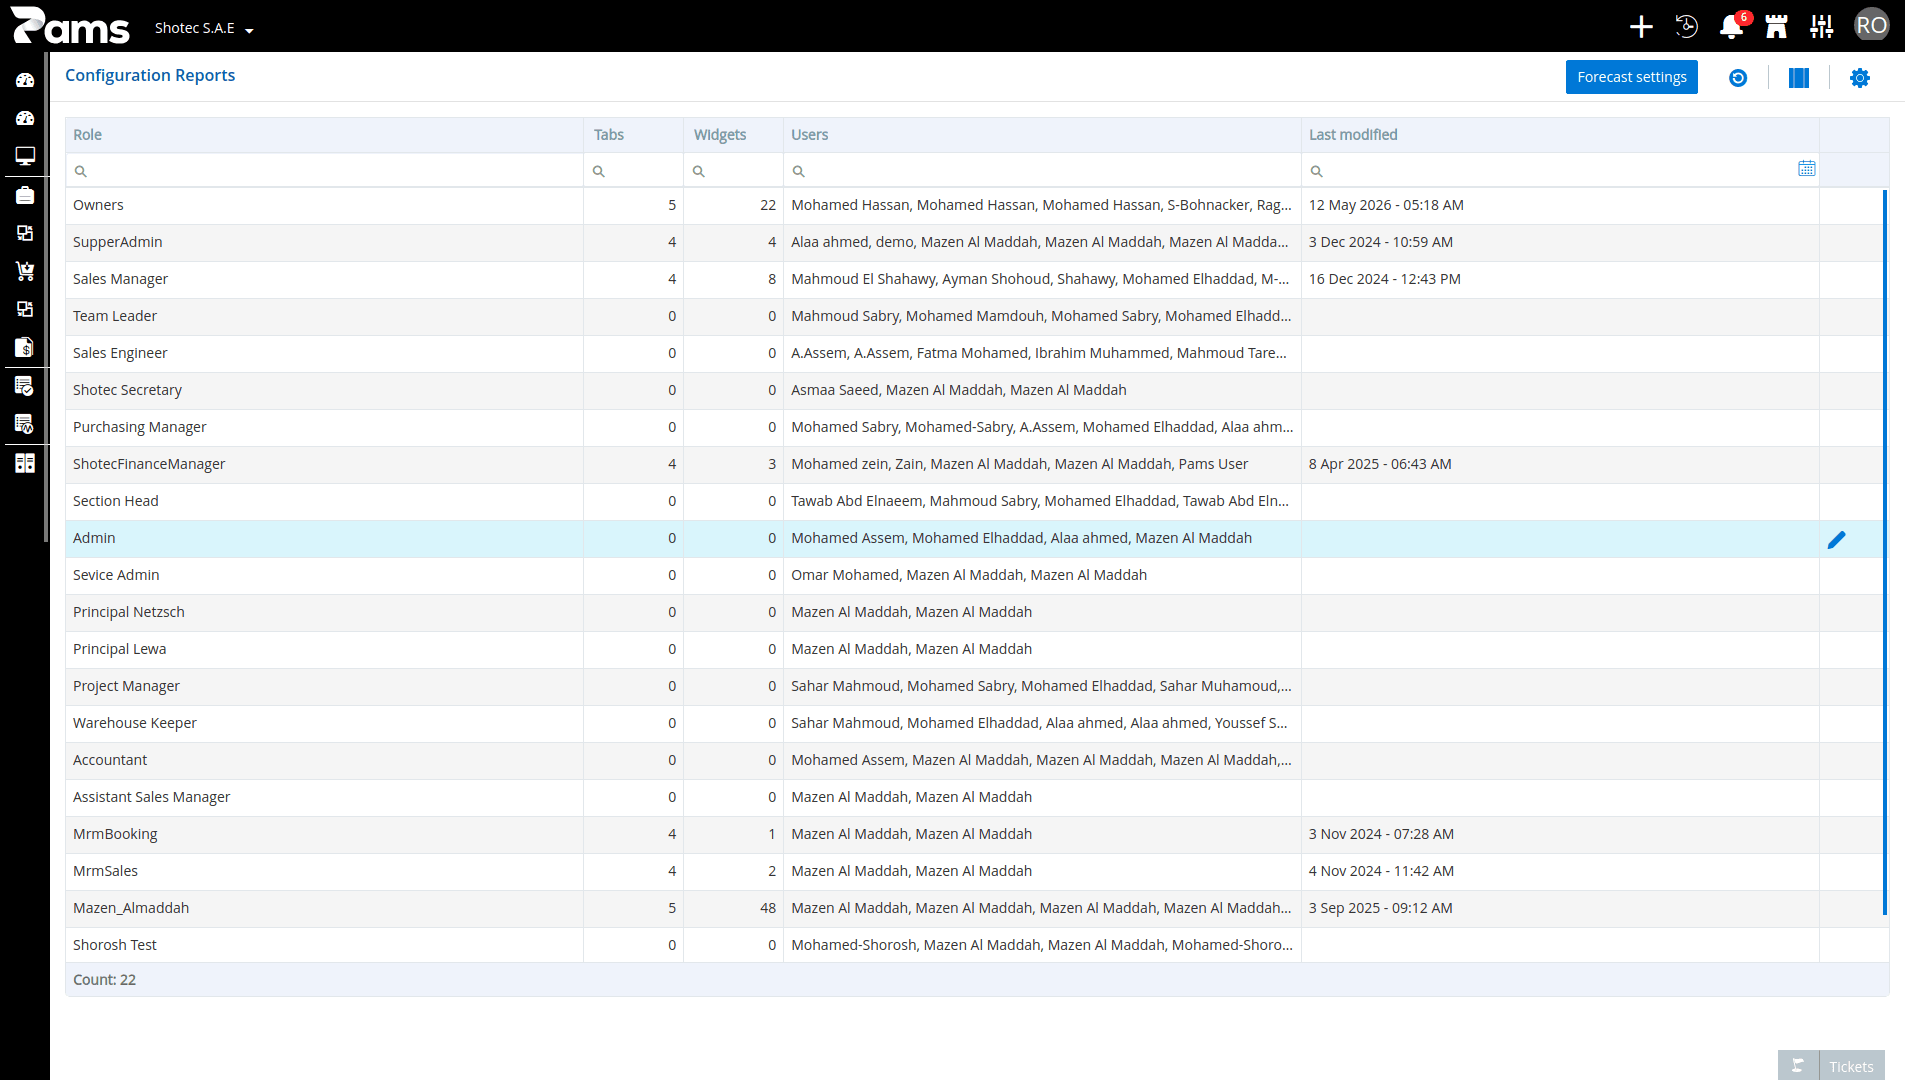The width and height of the screenshot is (1905, 1080).
Task: Sort by the Widgets column header
Action: (734, 135)
